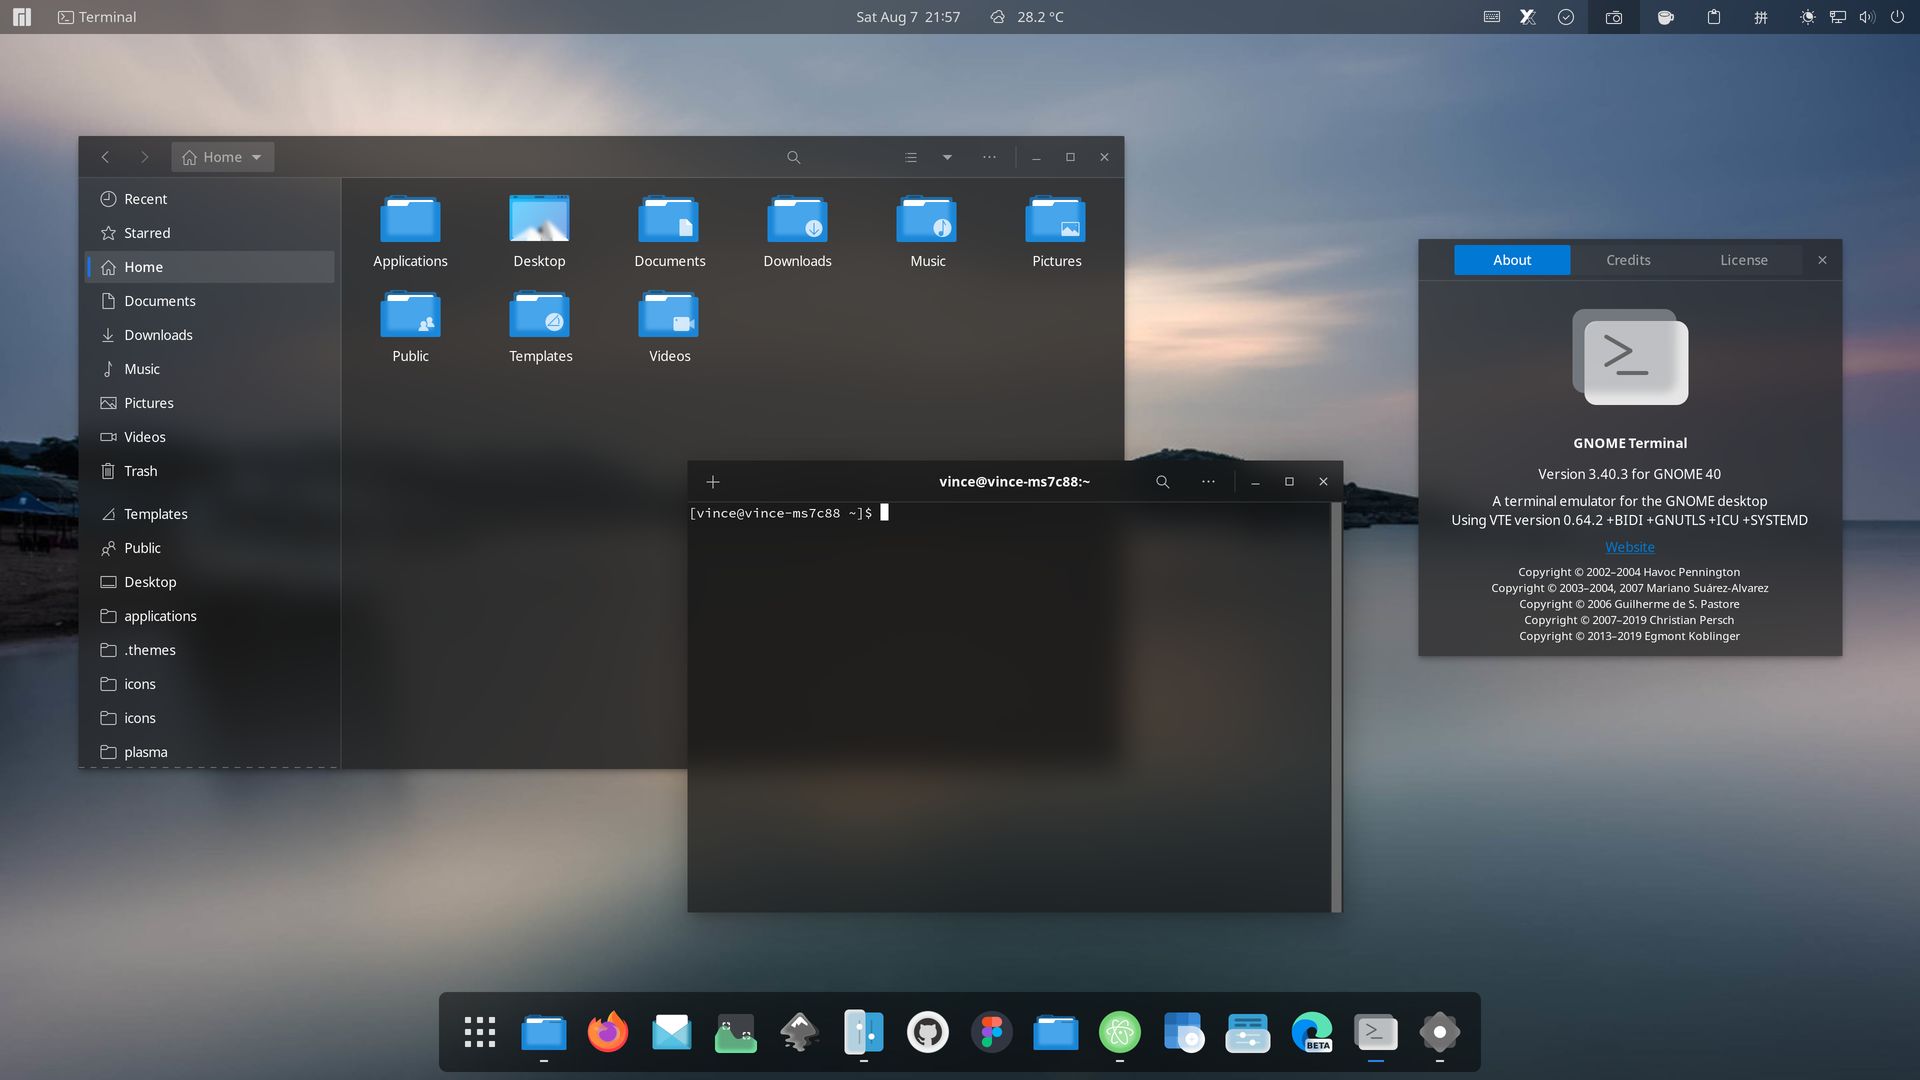Viewport: 1920px width, 1080px height.
Task: Open the app grid launcher icon
Action: coord(480,1031)
